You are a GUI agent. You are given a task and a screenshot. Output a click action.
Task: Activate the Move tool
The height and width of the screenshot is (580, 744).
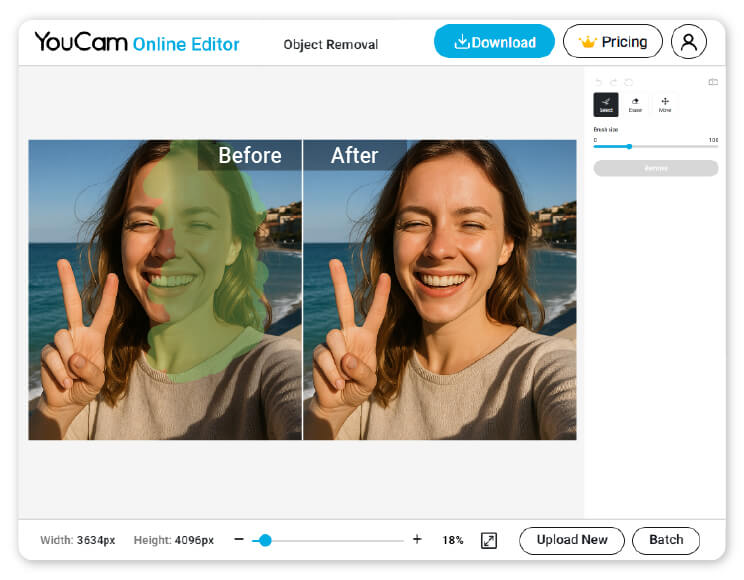click(x=665, y=104)
